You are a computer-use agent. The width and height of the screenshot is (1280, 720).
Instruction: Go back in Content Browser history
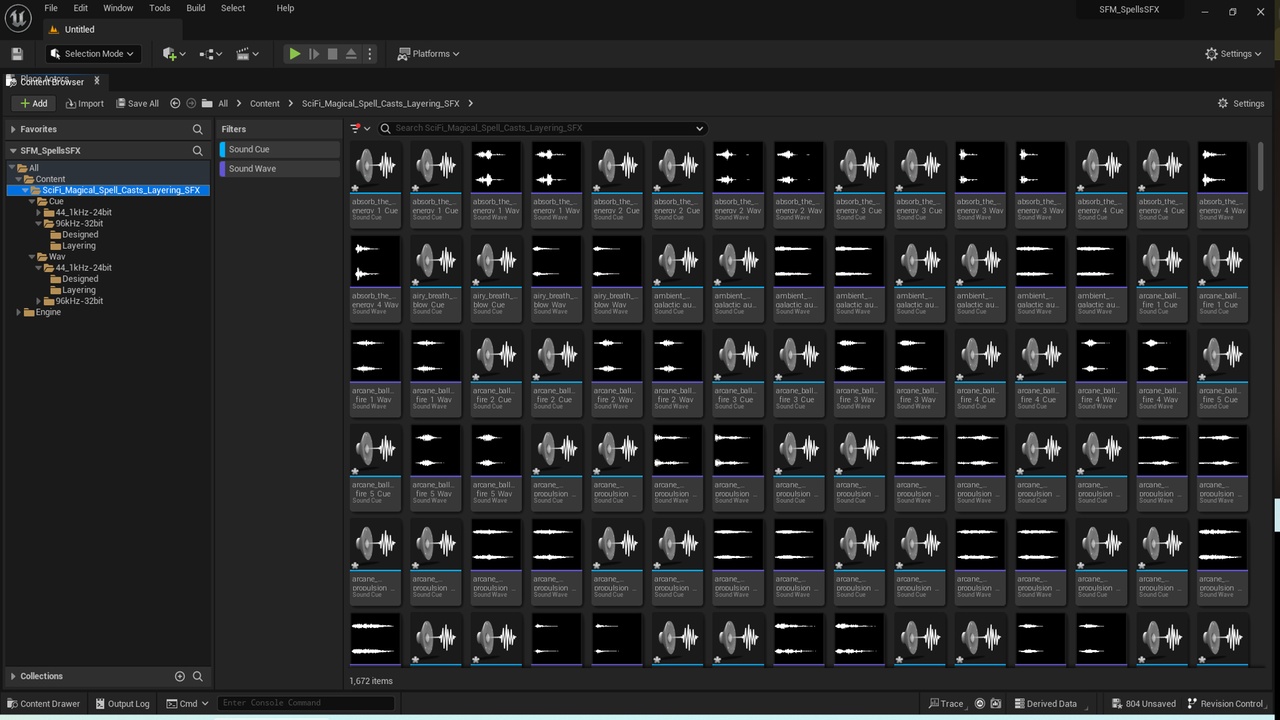click(x=175, y=103)
